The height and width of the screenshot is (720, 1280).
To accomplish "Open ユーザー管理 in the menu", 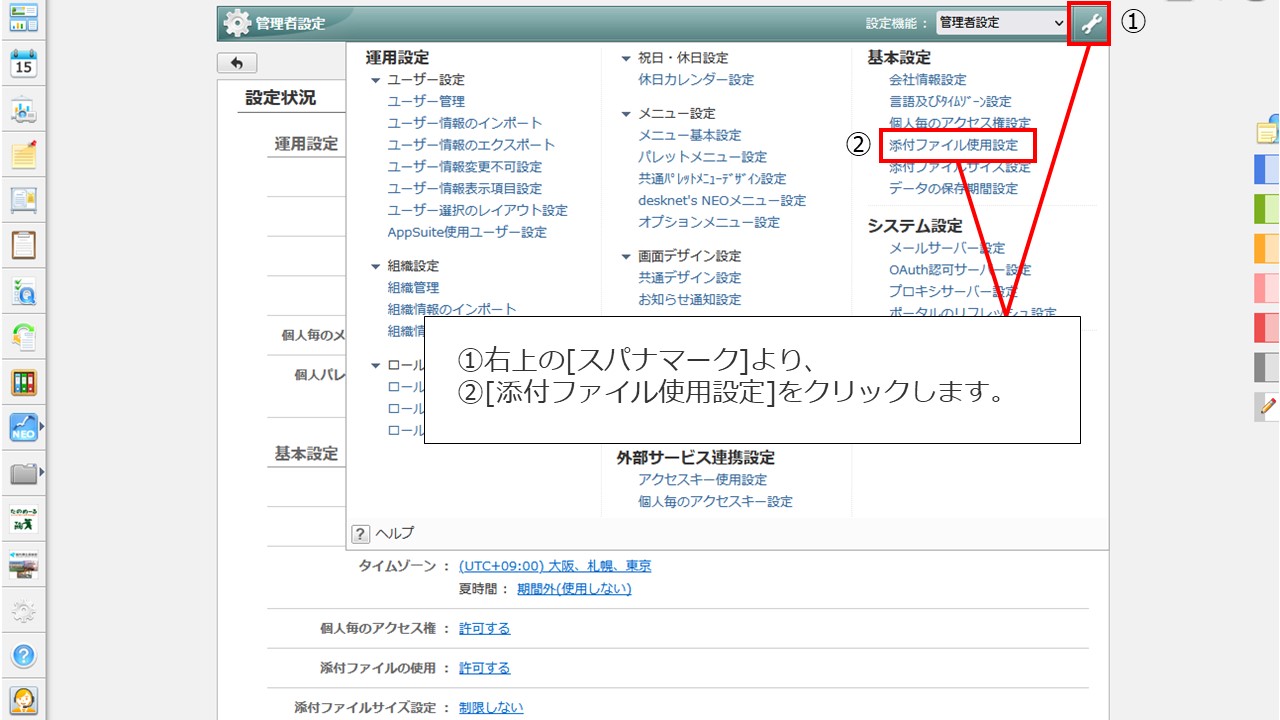I will 426,101.
